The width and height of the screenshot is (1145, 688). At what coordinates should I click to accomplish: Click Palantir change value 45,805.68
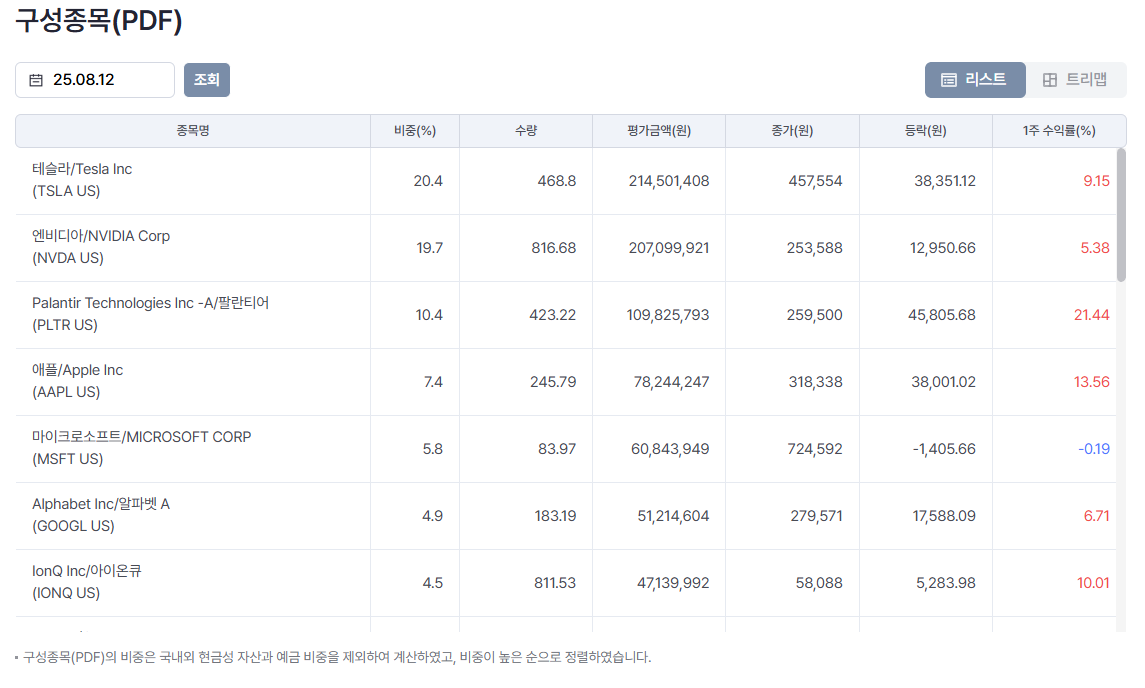pos(941,316)
